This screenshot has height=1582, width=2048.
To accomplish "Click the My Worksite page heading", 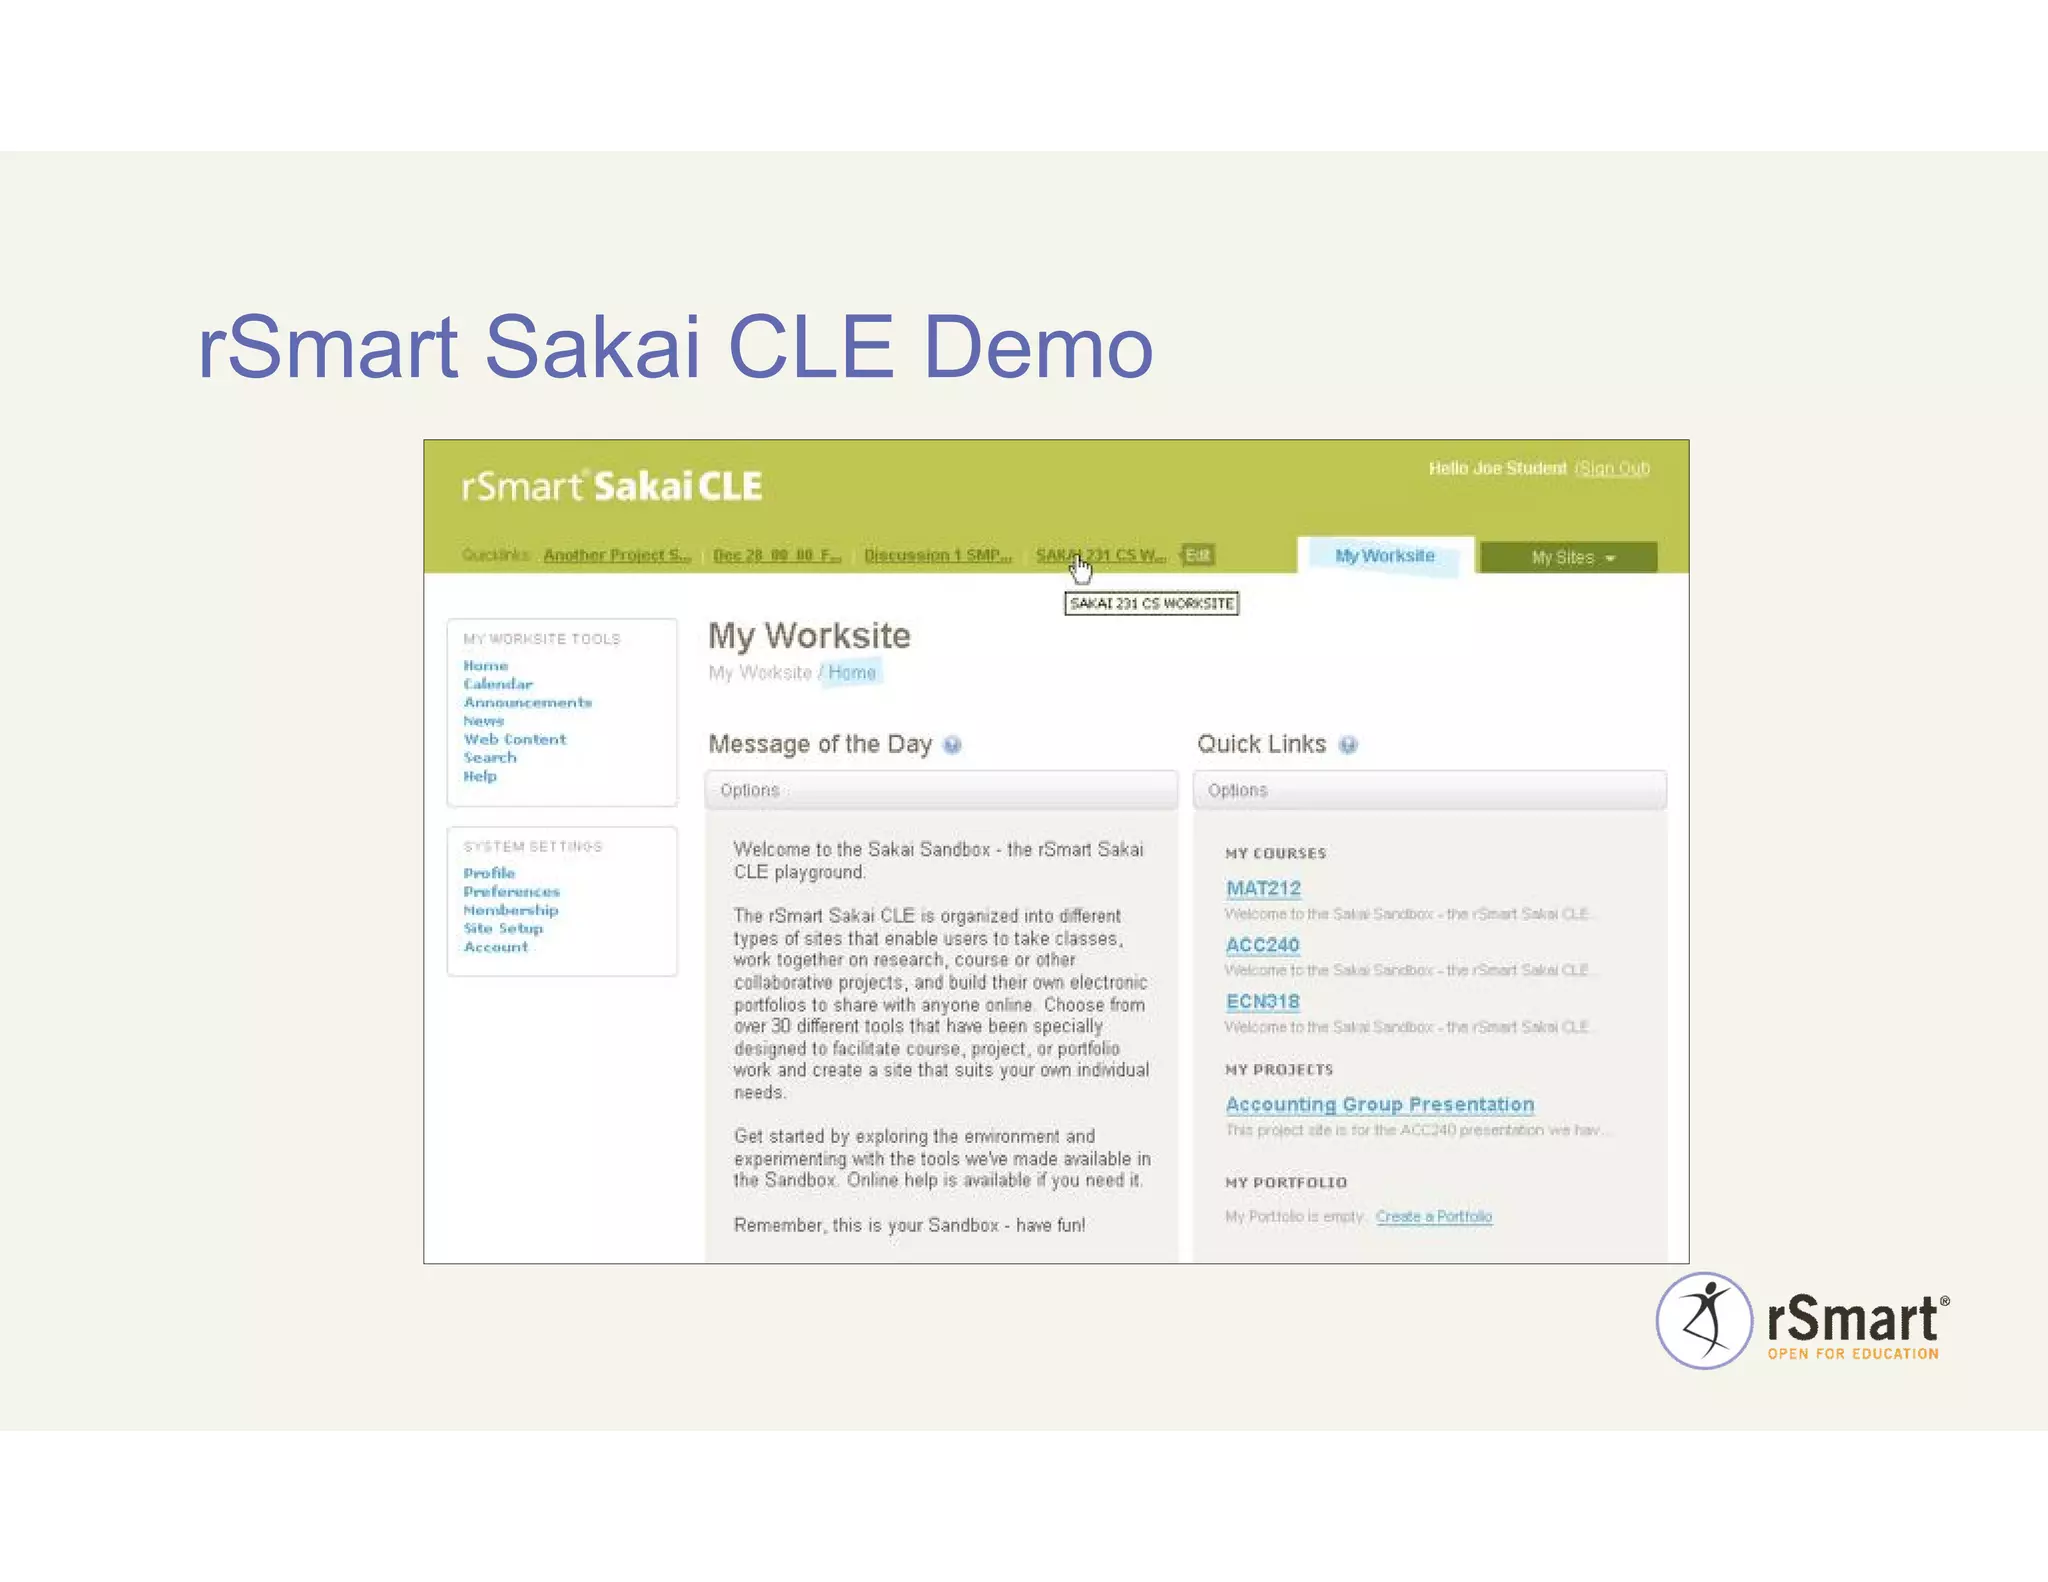I will 809,636.
